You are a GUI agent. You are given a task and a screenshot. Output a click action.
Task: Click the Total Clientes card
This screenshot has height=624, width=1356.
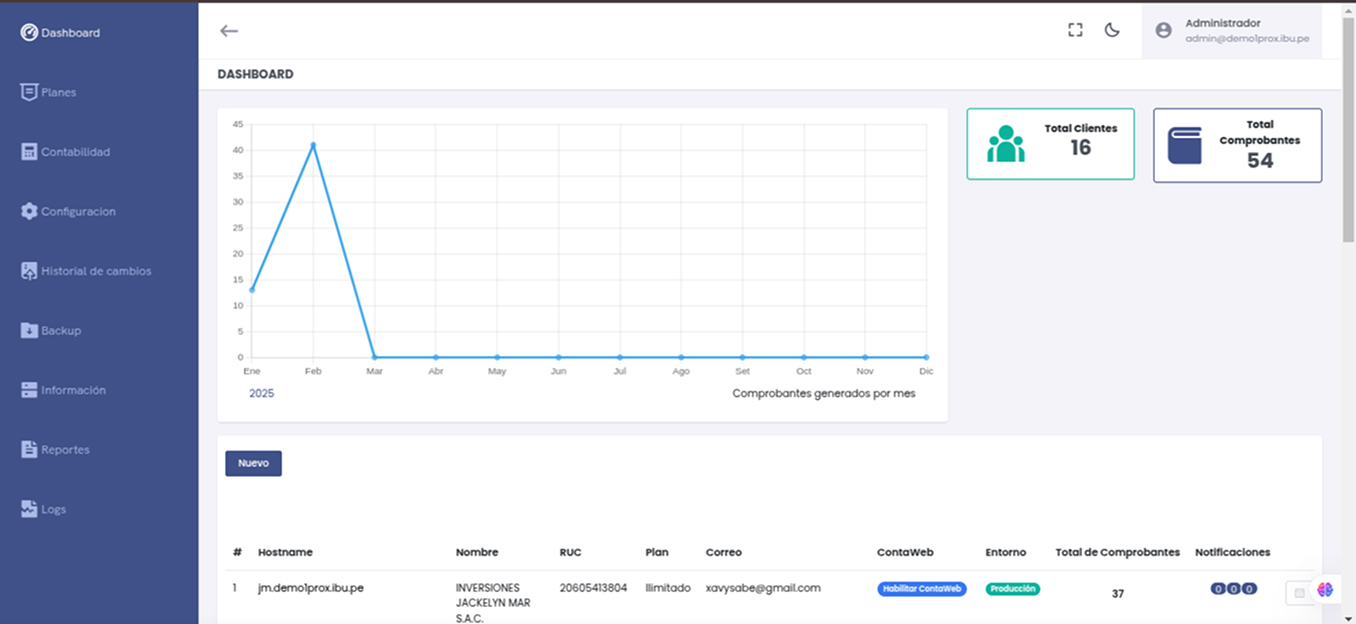click(1050, 144)
